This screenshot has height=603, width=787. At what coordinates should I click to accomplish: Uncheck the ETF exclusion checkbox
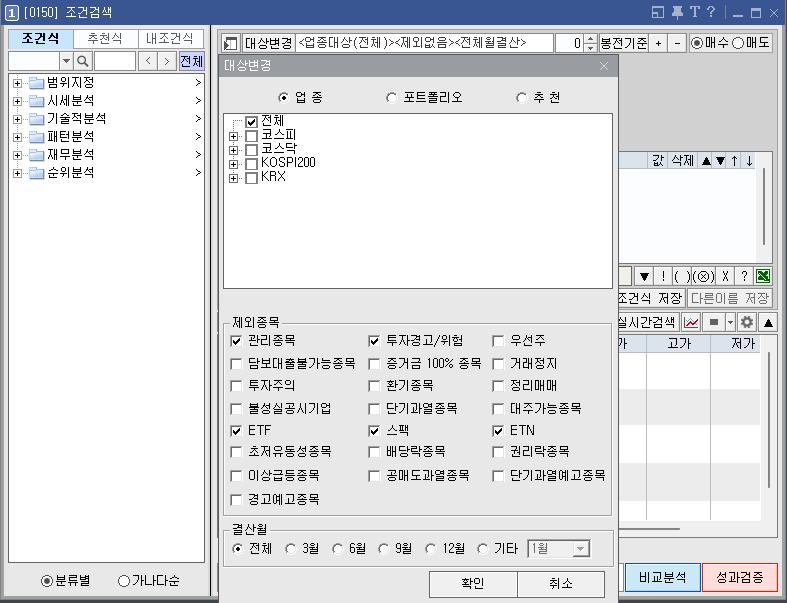tap(236, 431)
